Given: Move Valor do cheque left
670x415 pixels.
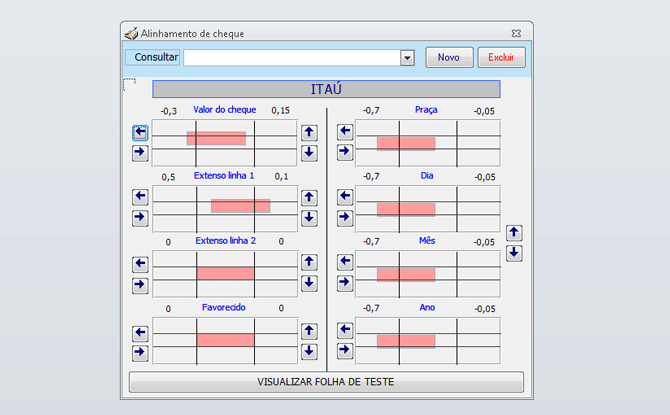Looking at the screenshot, I should pos(140,132).
